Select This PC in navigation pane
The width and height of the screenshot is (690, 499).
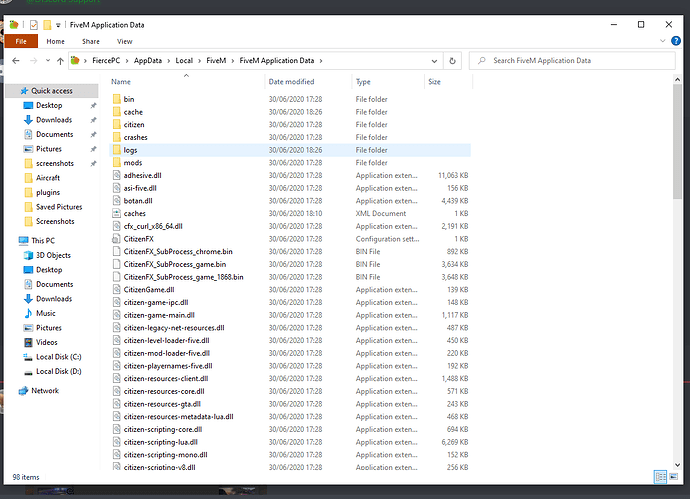click(x=43, y=241)
